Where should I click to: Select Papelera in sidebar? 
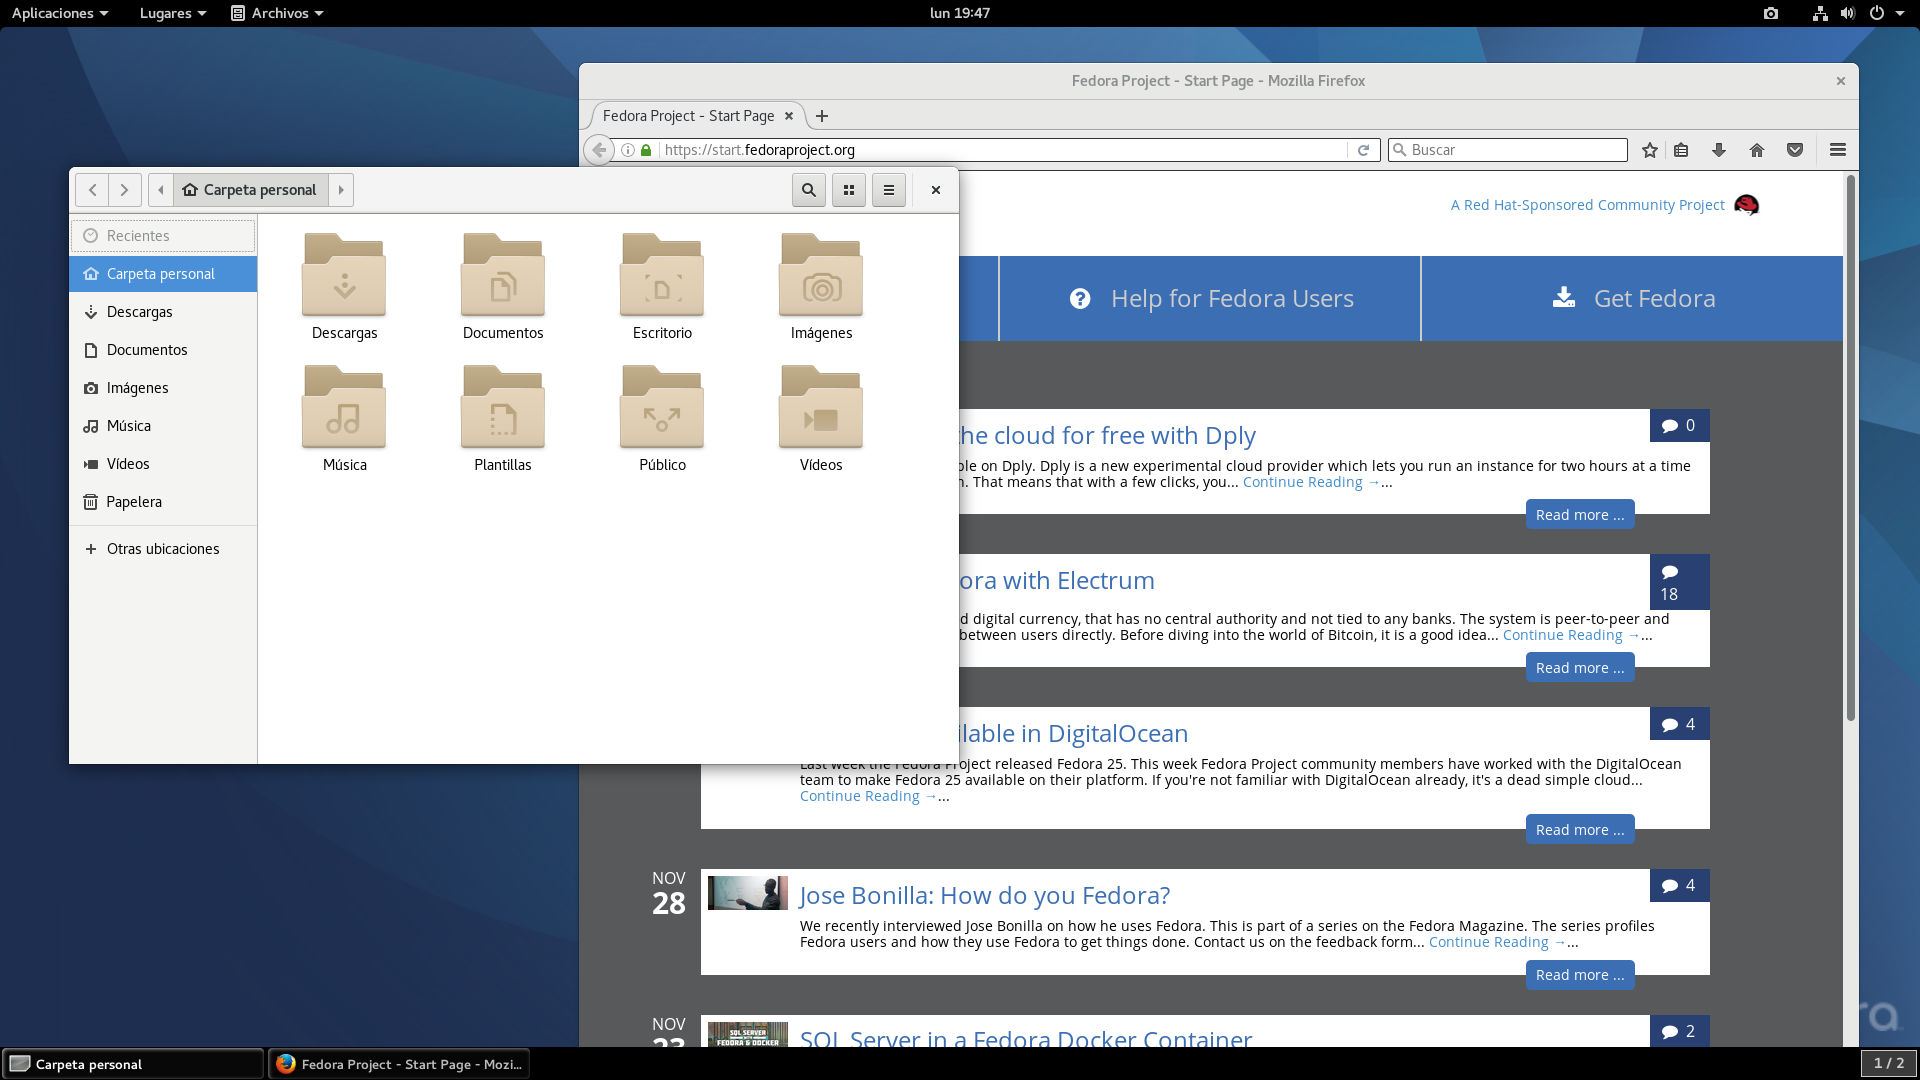pyautogui.click(x=163, y=502)
